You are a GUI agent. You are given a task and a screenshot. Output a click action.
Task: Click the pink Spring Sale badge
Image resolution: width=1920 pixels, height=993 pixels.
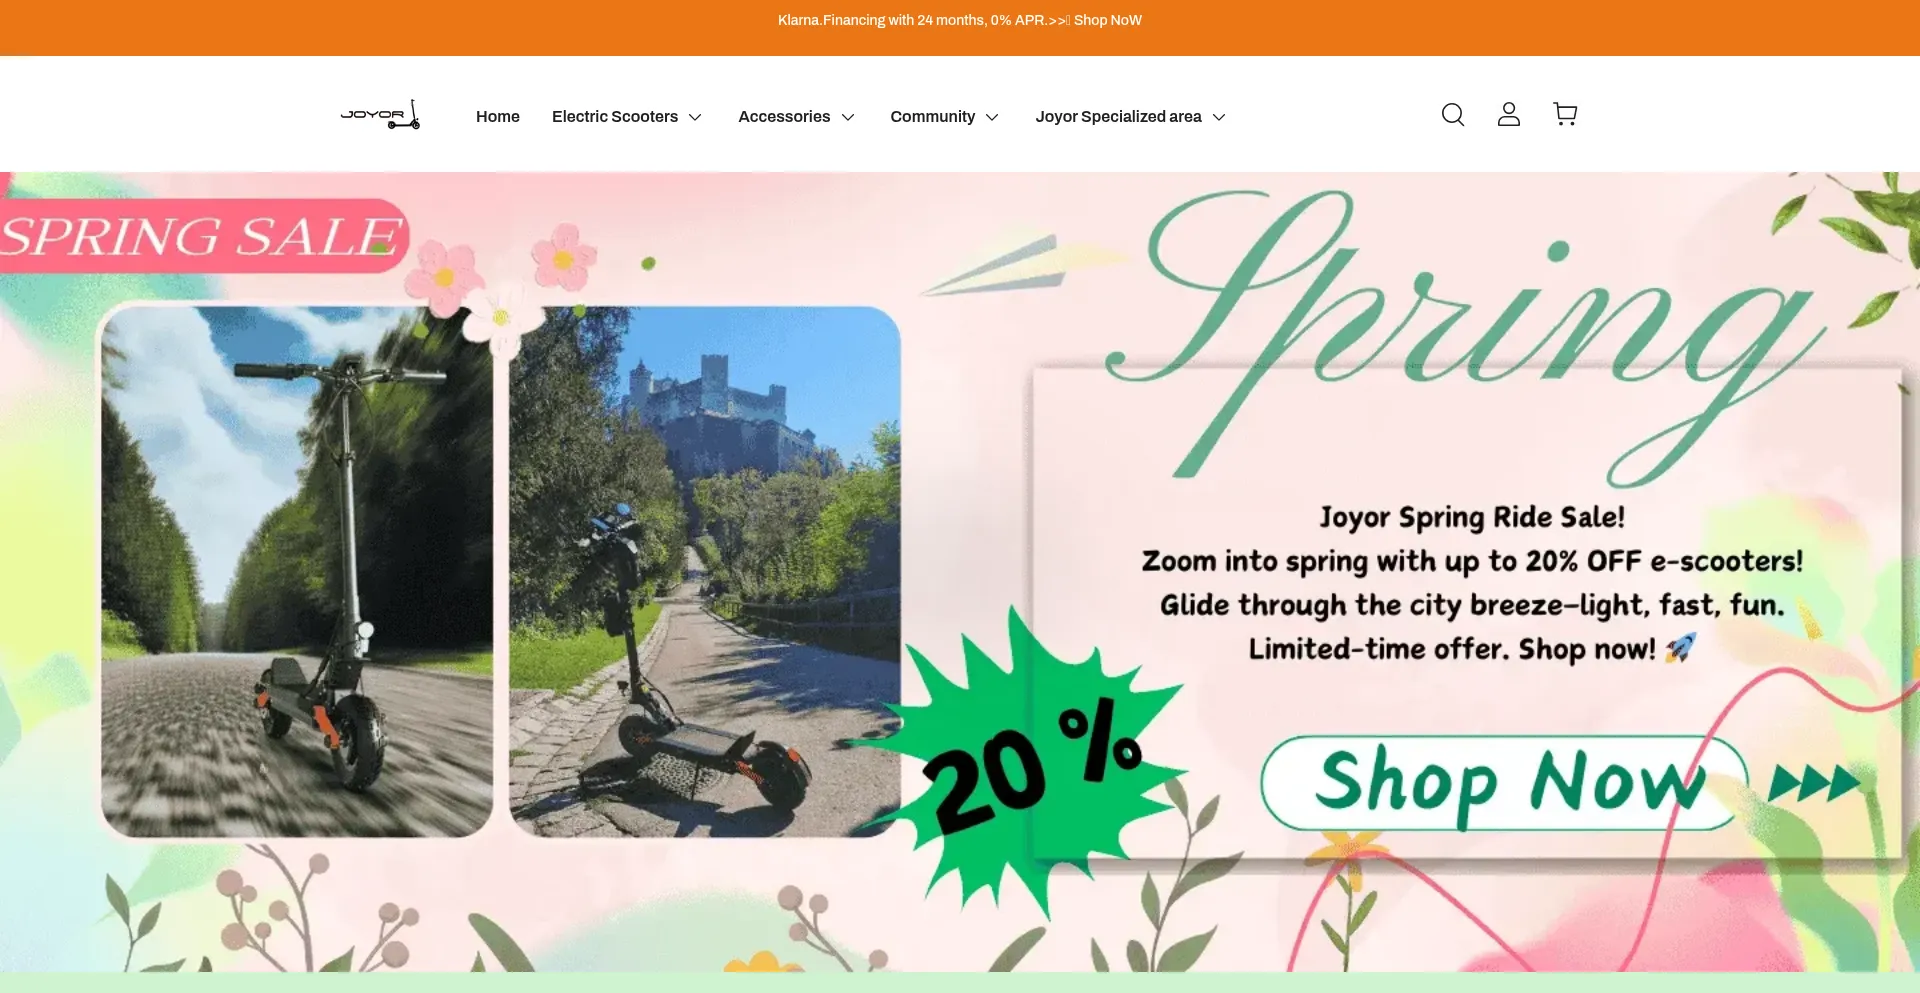click(x=203, y=236)
